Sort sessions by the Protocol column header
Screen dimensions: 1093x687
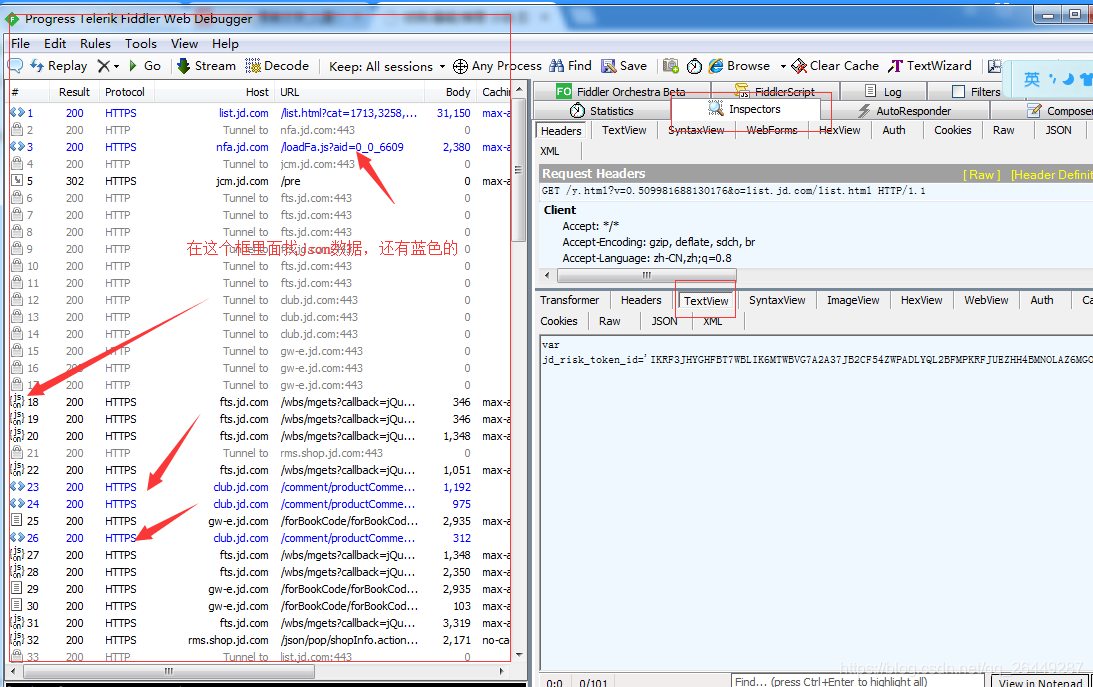(125, 92)
